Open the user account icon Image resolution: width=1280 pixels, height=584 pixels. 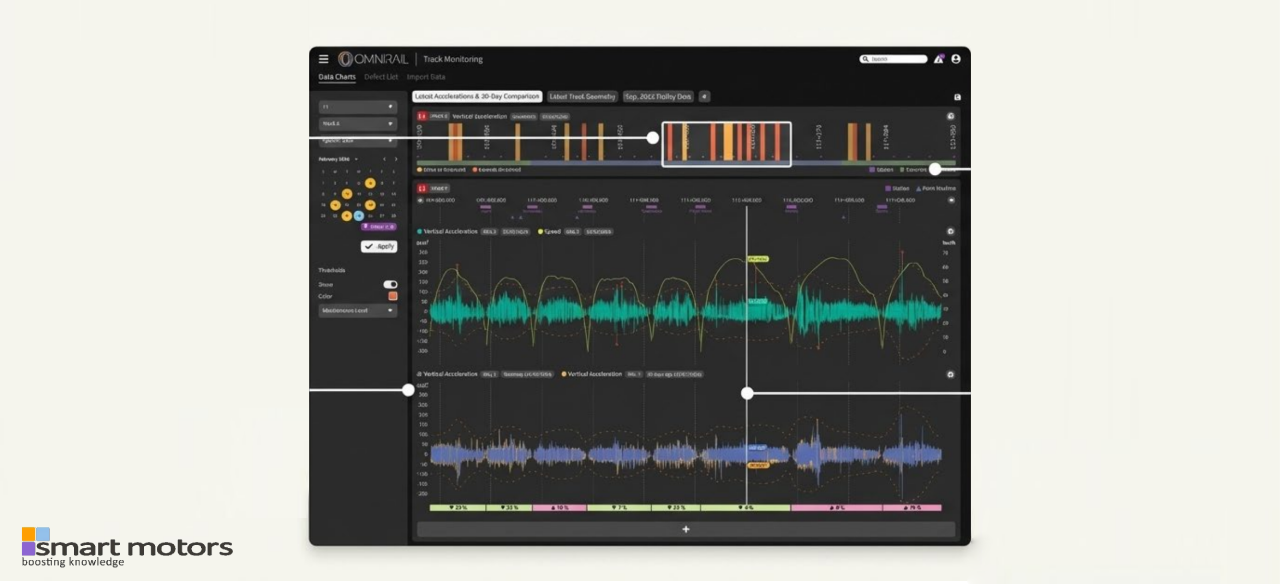click(956, 59)
